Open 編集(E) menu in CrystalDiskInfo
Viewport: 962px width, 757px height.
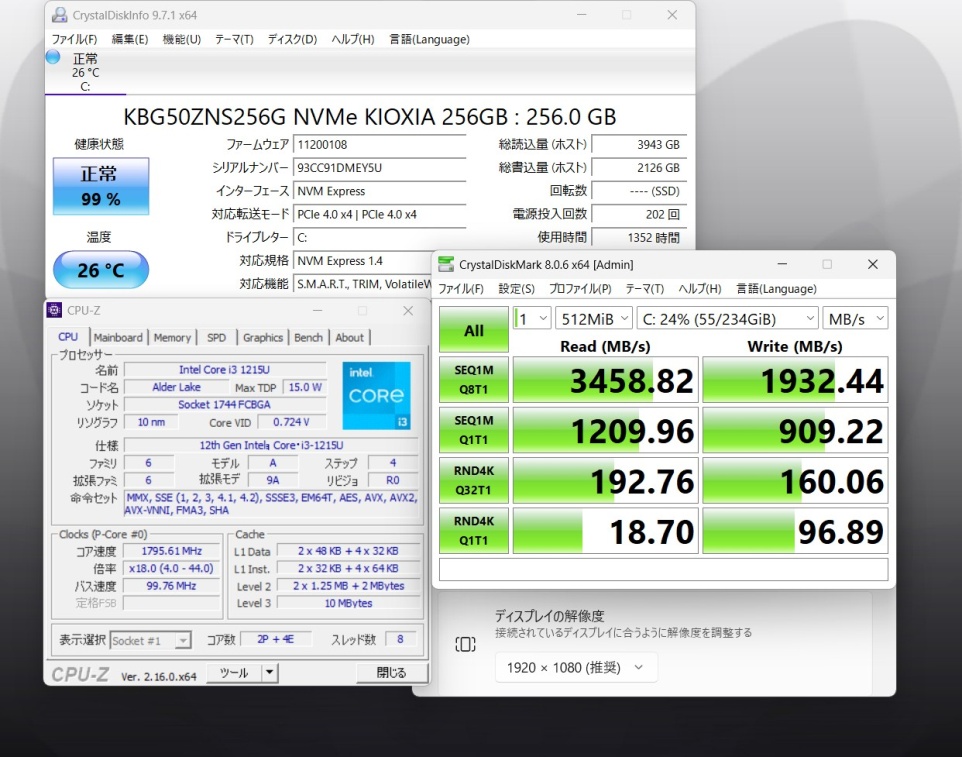pos(130,39)
